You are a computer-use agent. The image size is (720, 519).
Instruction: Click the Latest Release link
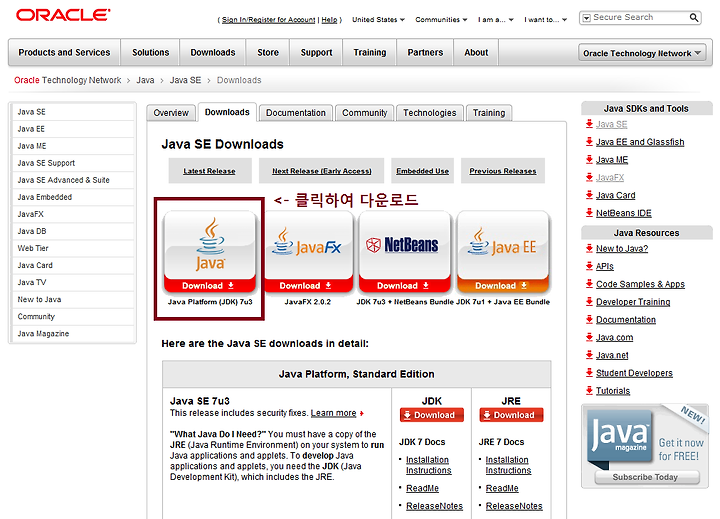pos(209,171)
